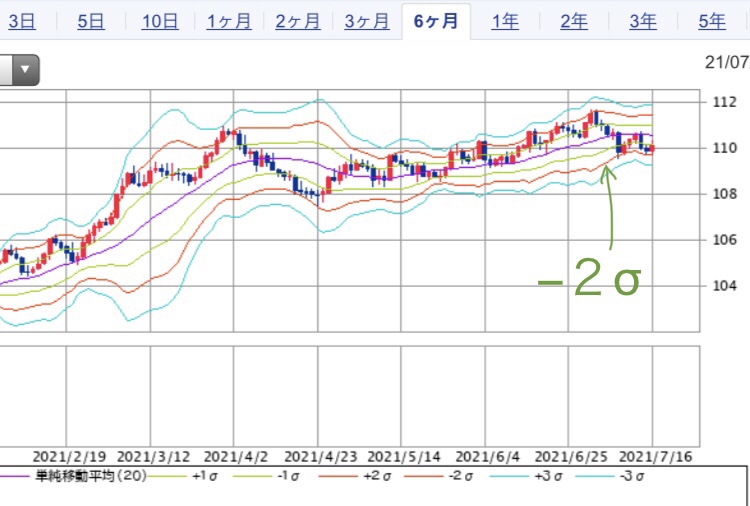Click the -1σ legend entry
This screenshot has height=506, width=750.
point(288,476)
